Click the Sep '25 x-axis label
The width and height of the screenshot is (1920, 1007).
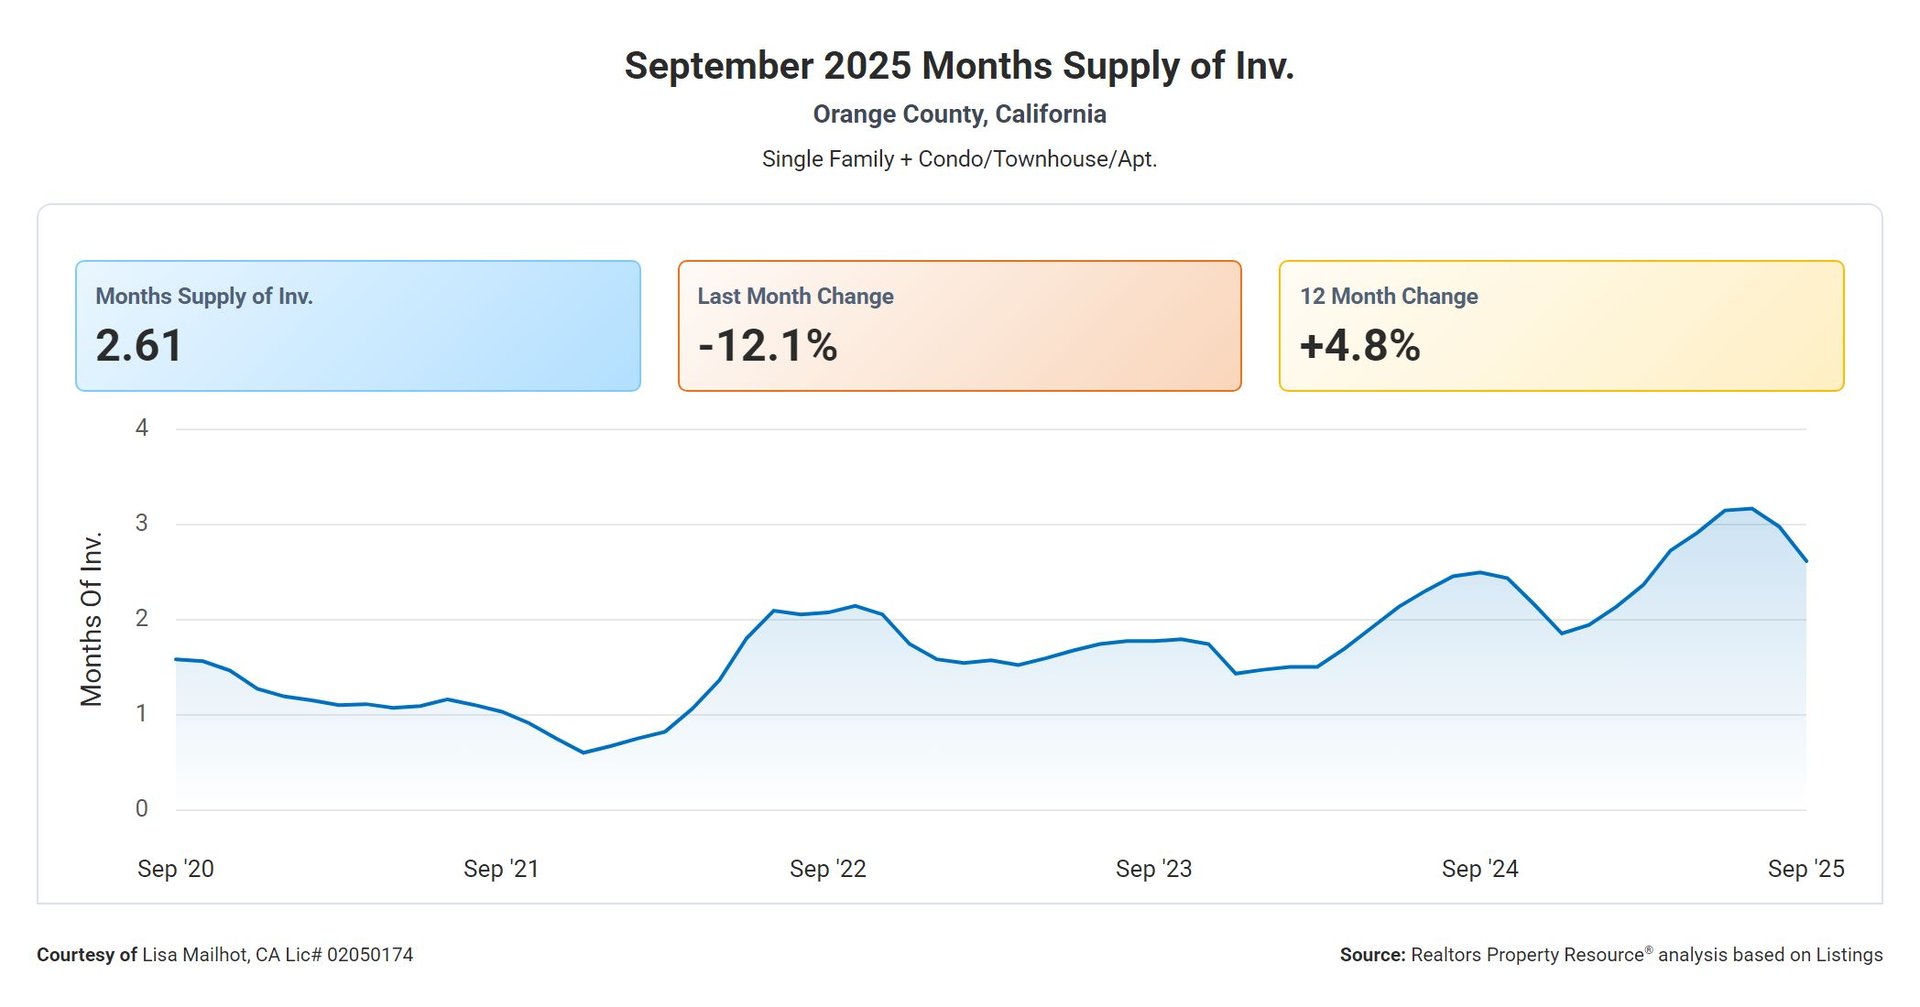pos(1805,869)
